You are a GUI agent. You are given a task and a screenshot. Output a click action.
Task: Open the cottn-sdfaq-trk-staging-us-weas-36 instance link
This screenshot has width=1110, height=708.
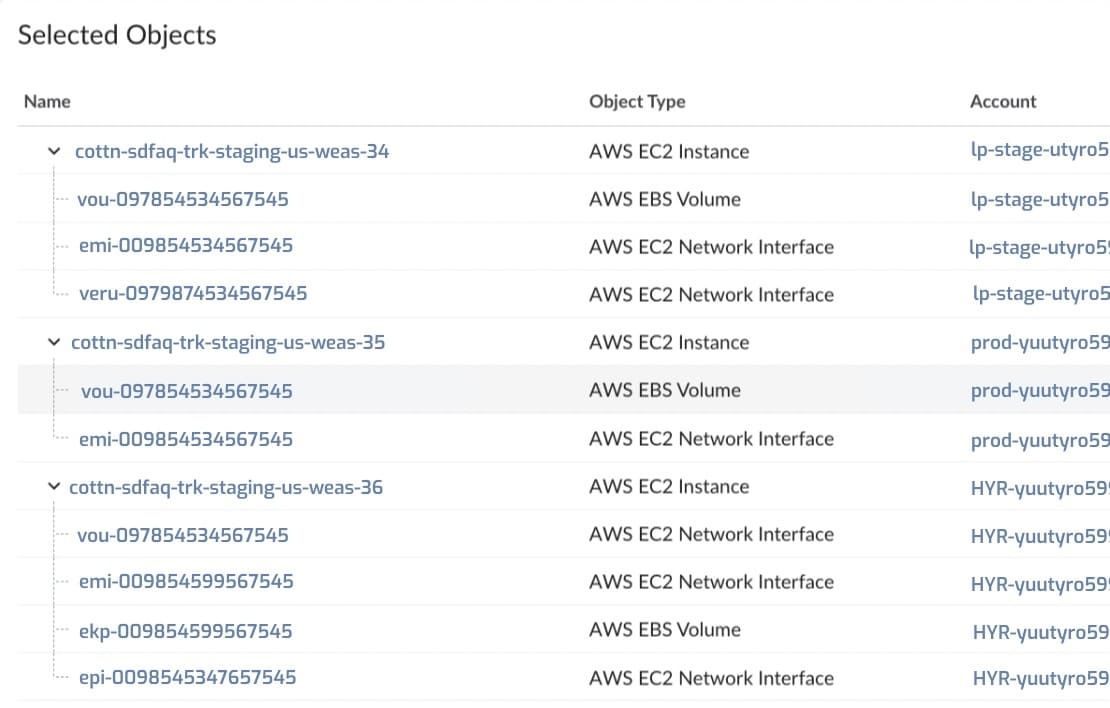[226, 487]
